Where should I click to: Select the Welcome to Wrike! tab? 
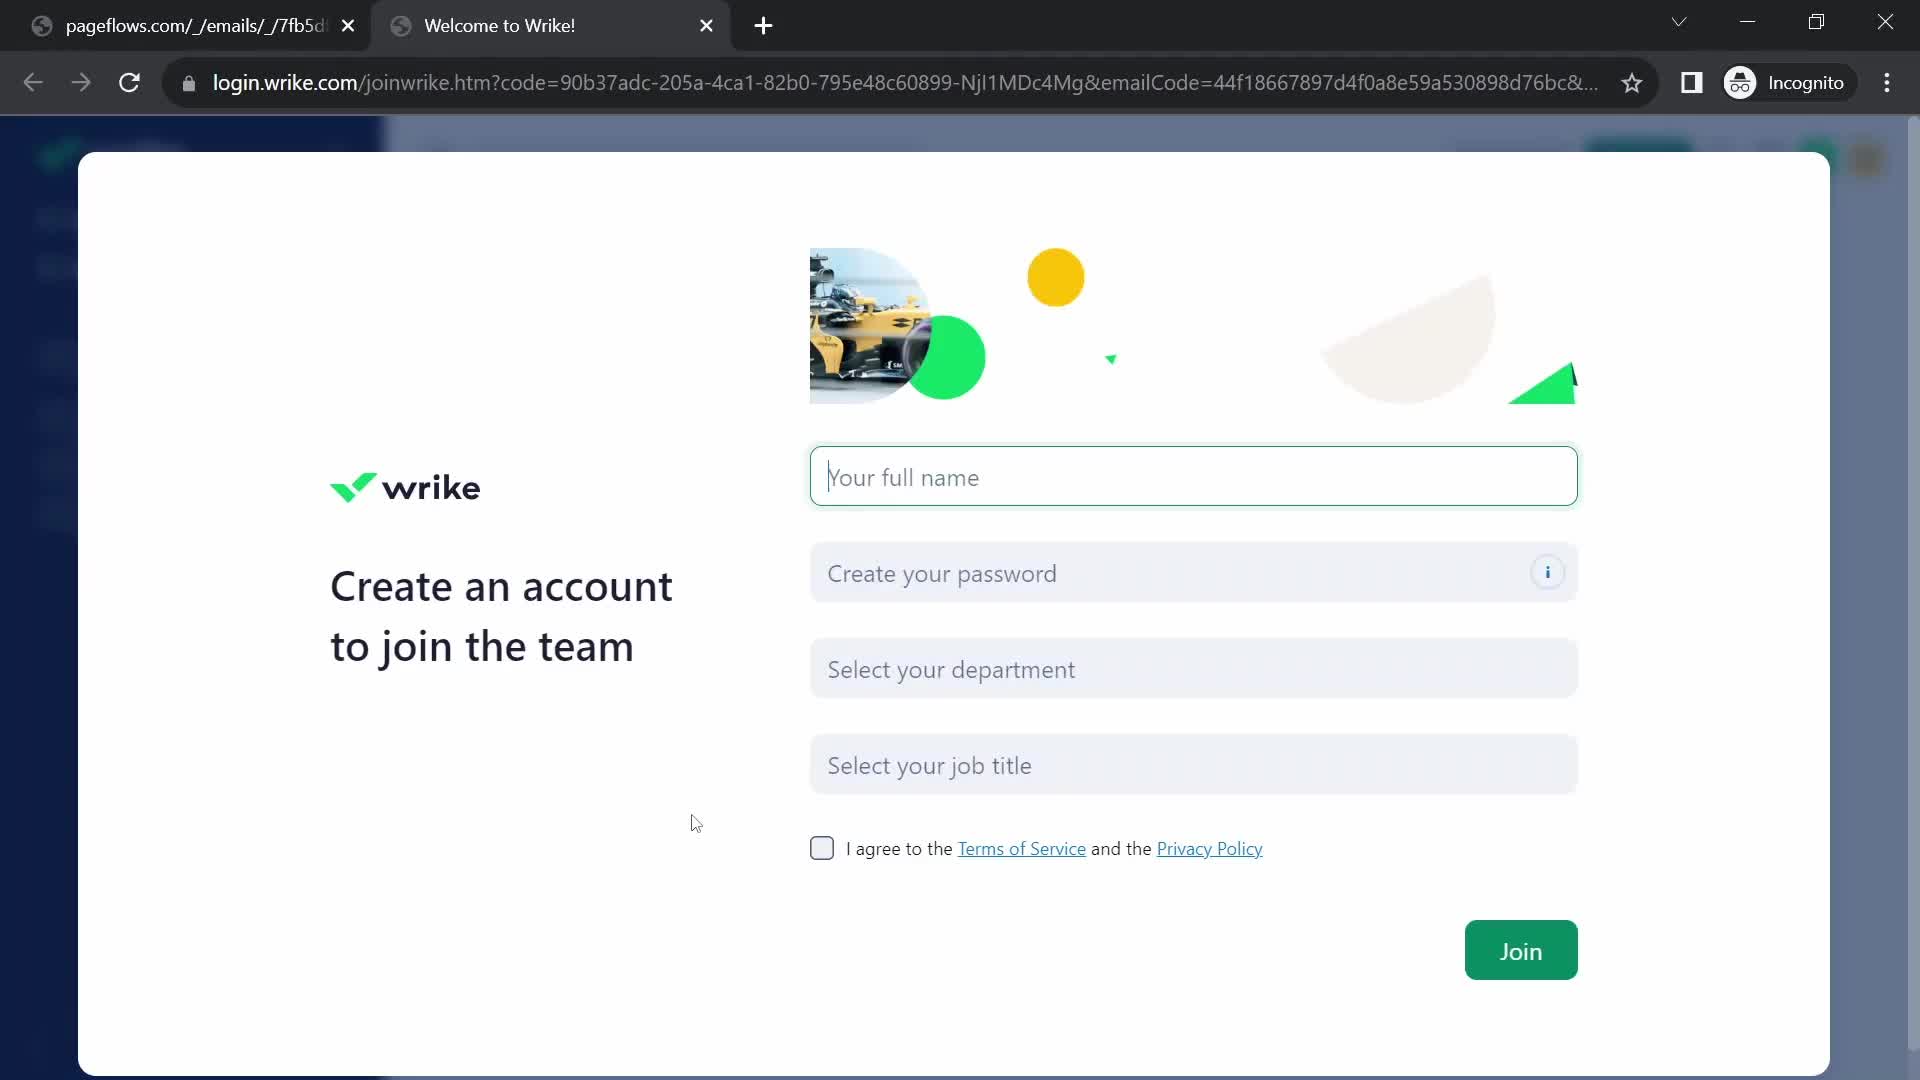pyautogui.click(x=550, y=26)
